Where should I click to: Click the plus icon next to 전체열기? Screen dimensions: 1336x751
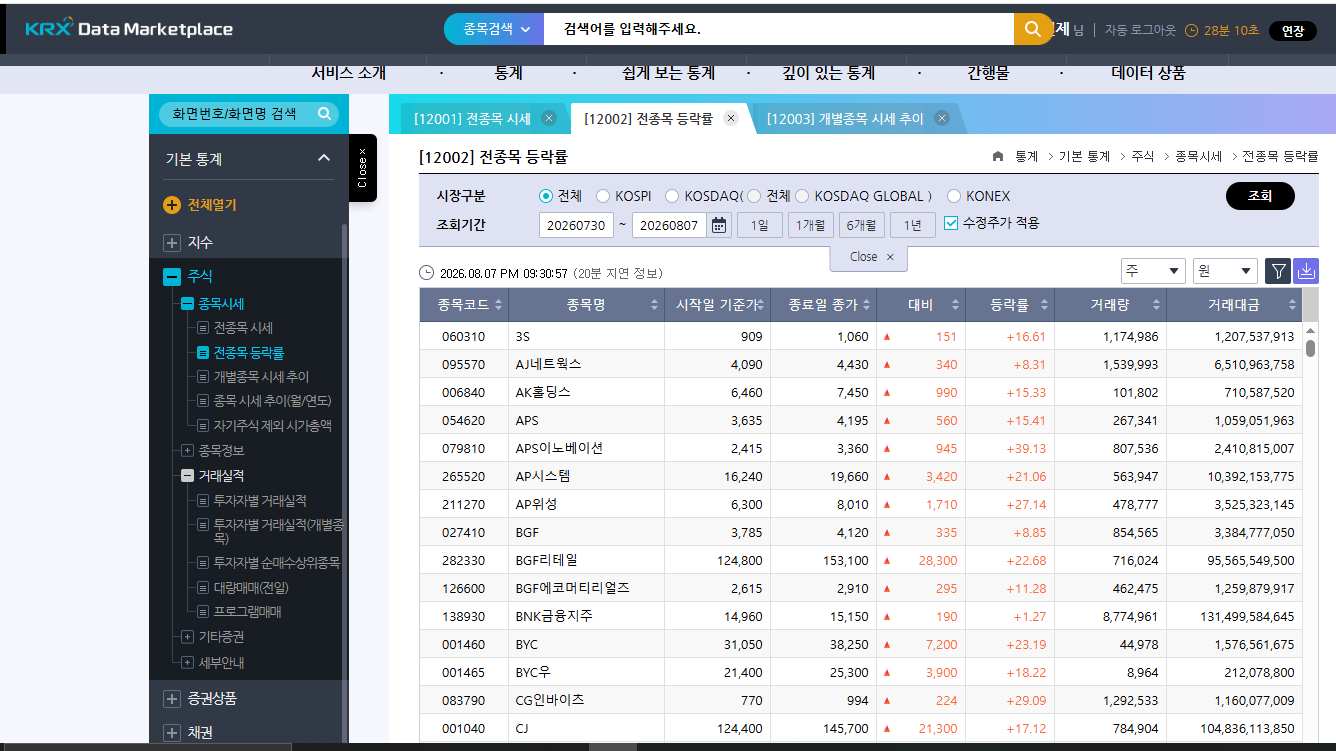click(x=172, y=205)
